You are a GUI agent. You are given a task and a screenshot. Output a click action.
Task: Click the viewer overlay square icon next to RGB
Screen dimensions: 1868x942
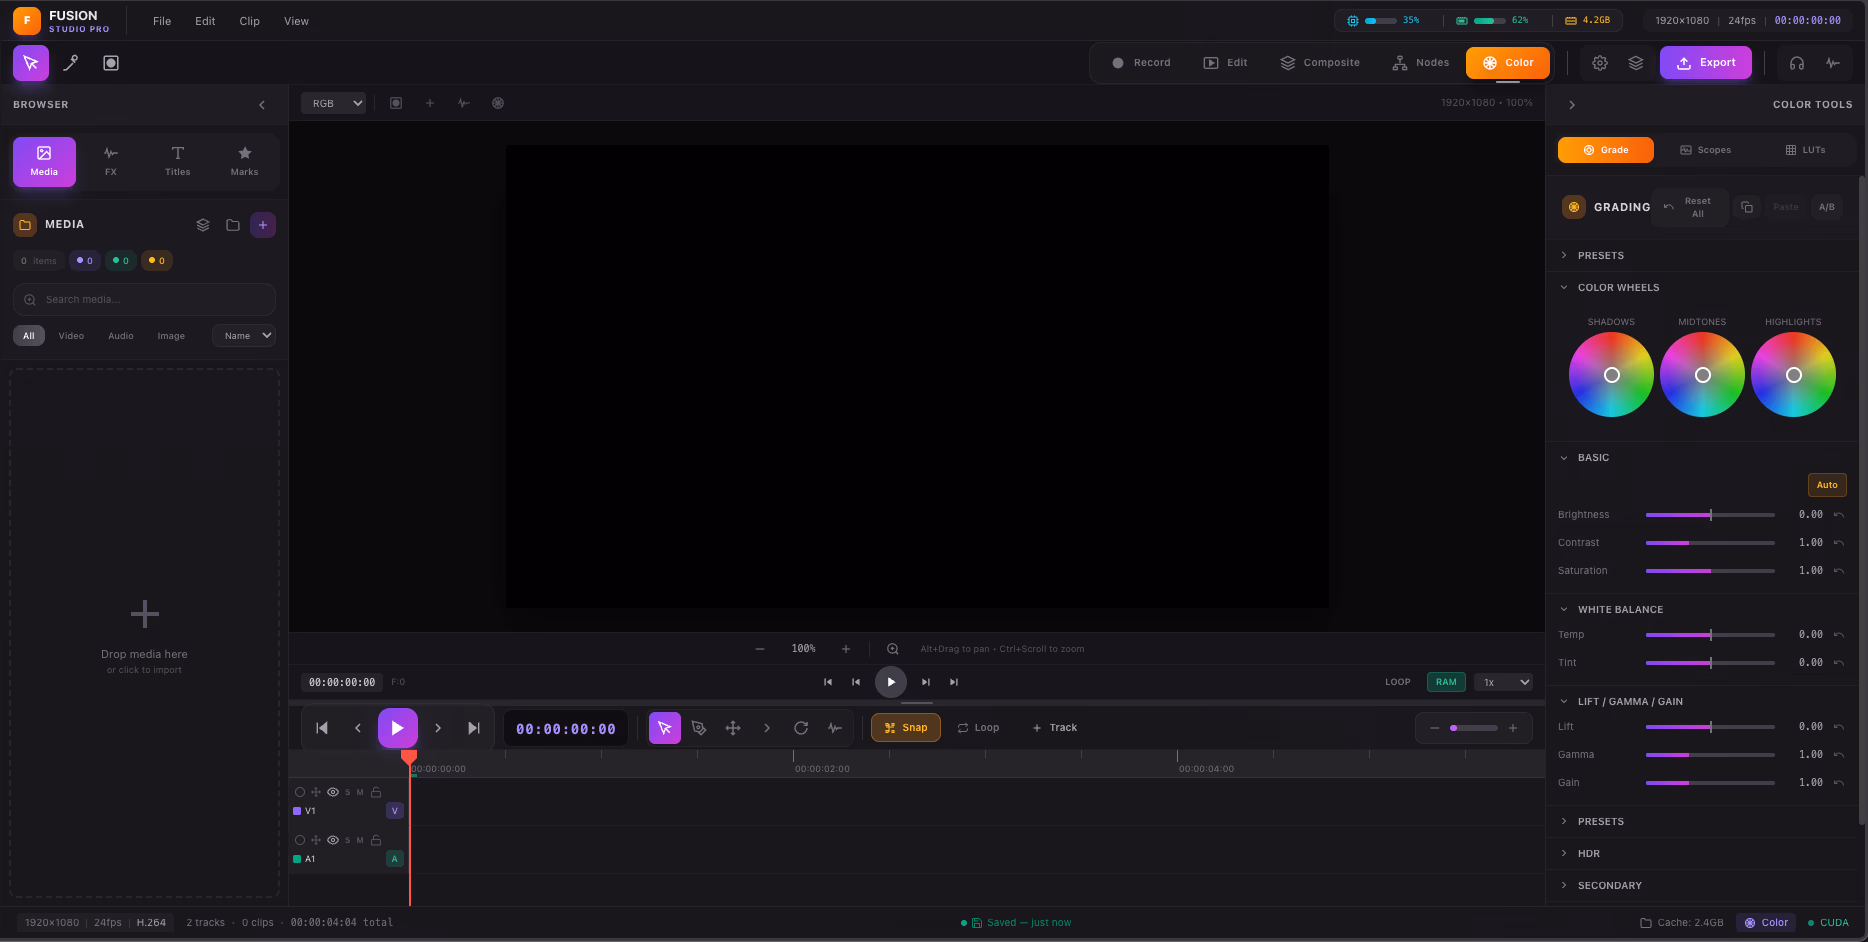point(396,103)
